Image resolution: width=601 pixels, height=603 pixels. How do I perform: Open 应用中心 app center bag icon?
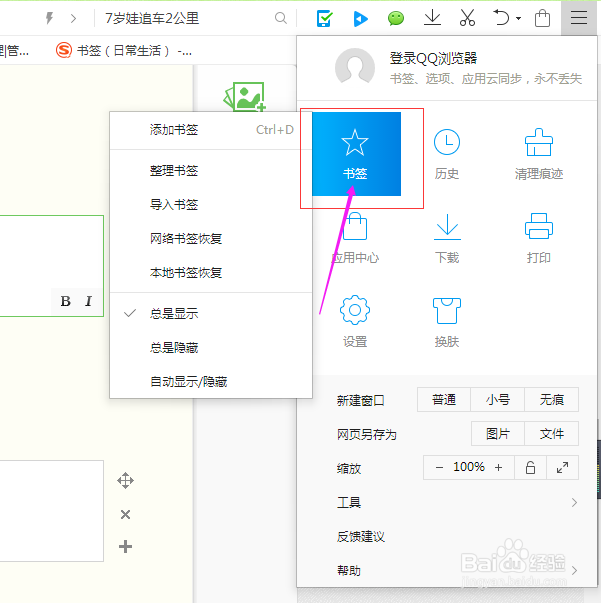tap(355, 238)
